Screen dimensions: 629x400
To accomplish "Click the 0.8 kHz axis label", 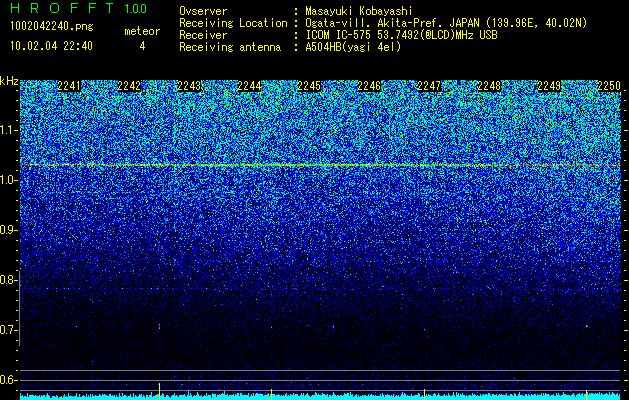I will pos(8,280).
